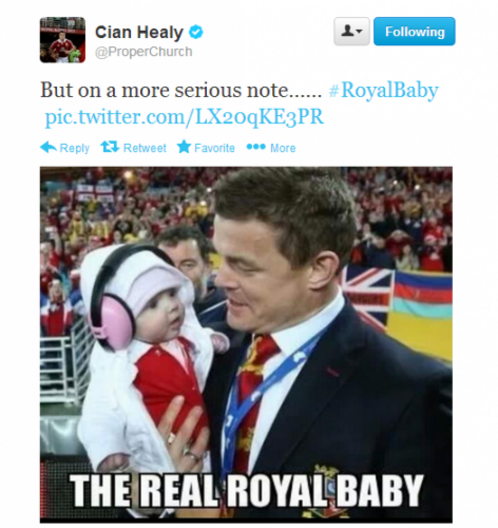
Task: Click the Reply text label
Action: coord(74,148)
